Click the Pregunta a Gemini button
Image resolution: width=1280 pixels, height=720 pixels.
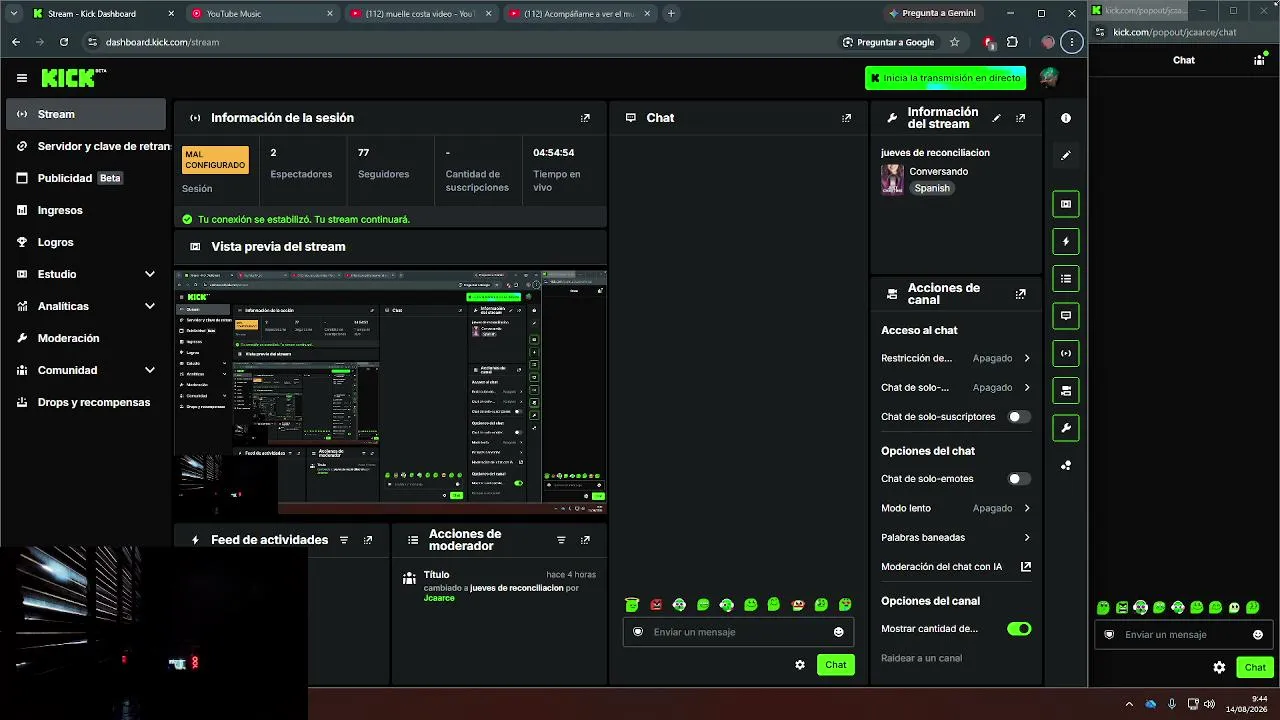932,13
